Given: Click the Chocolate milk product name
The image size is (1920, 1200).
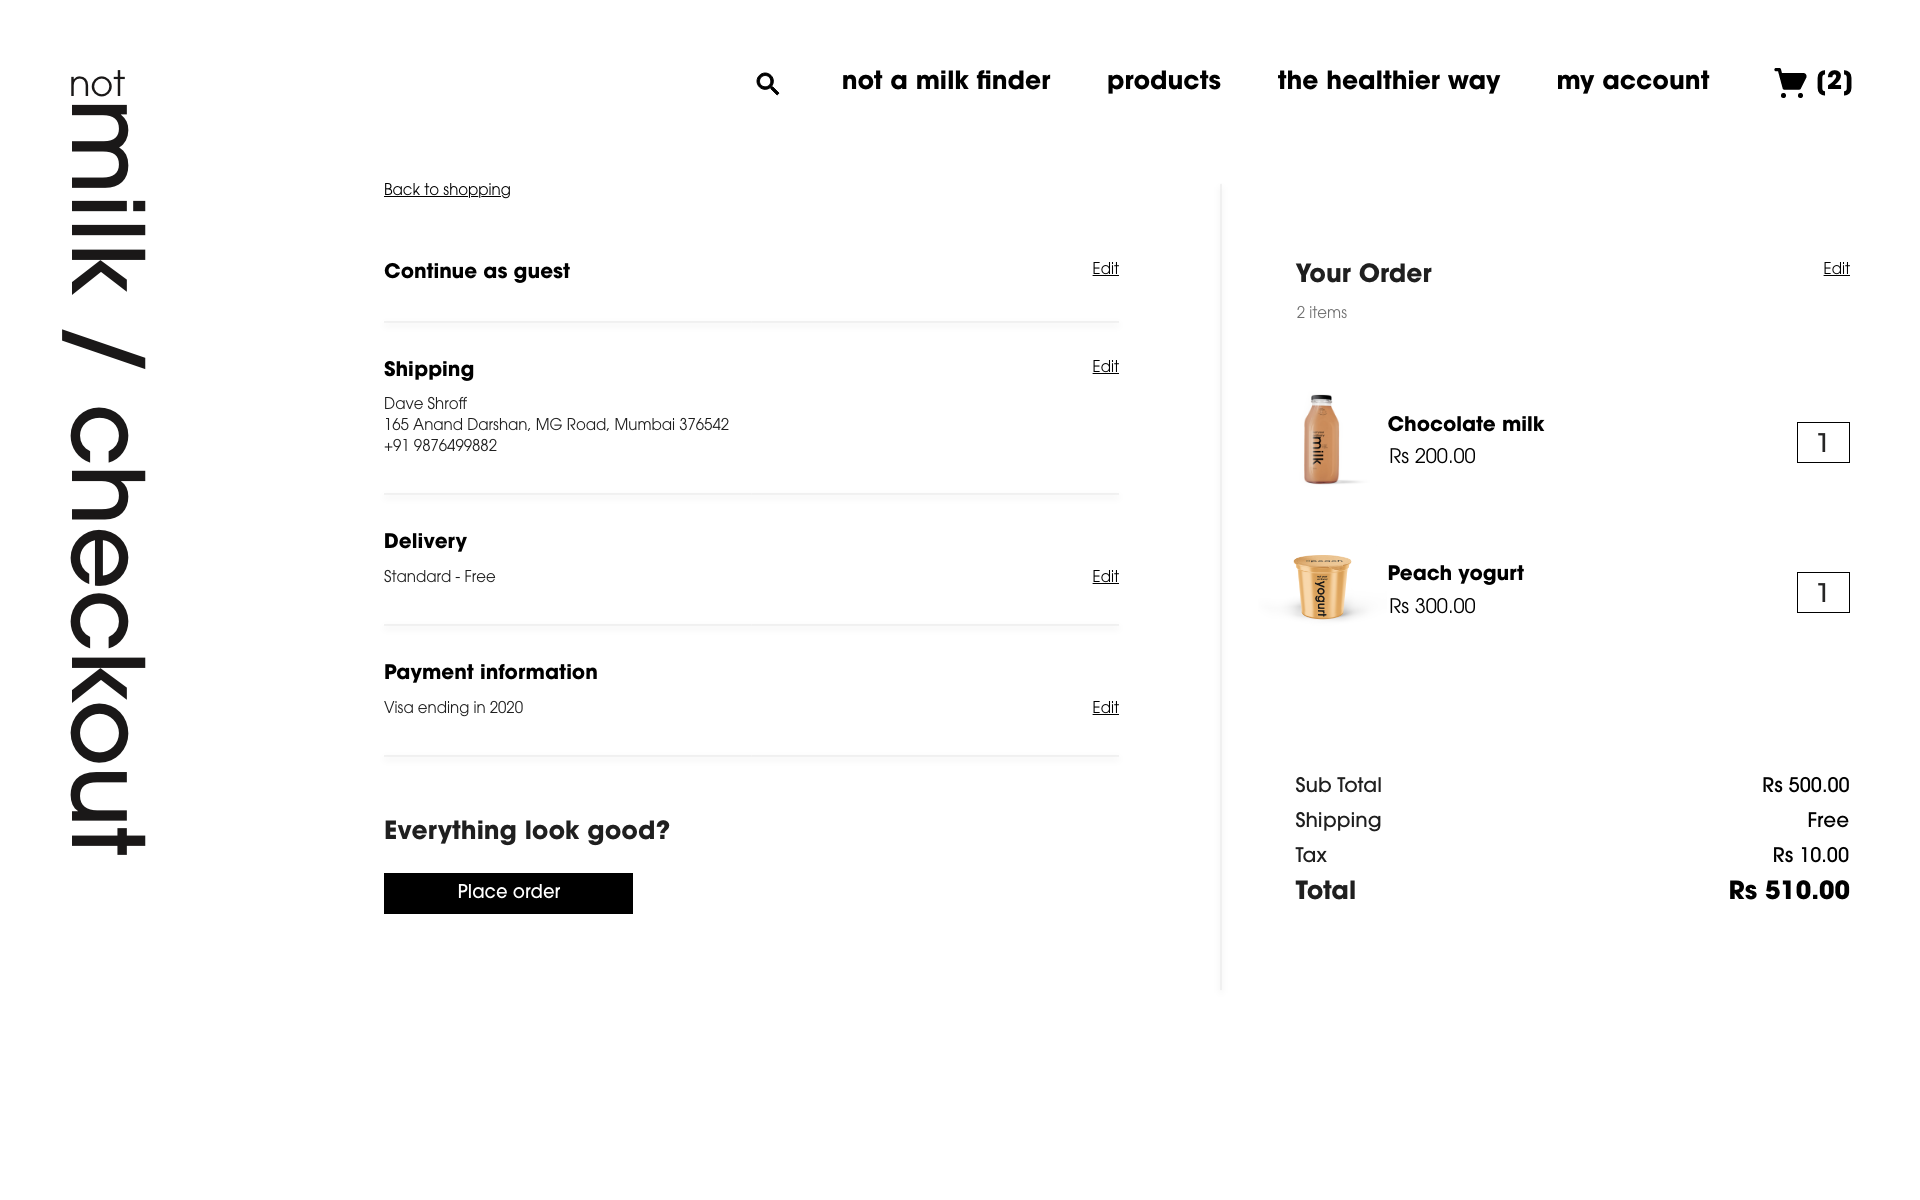Looking at the screenshot, I should [1465, 424].
